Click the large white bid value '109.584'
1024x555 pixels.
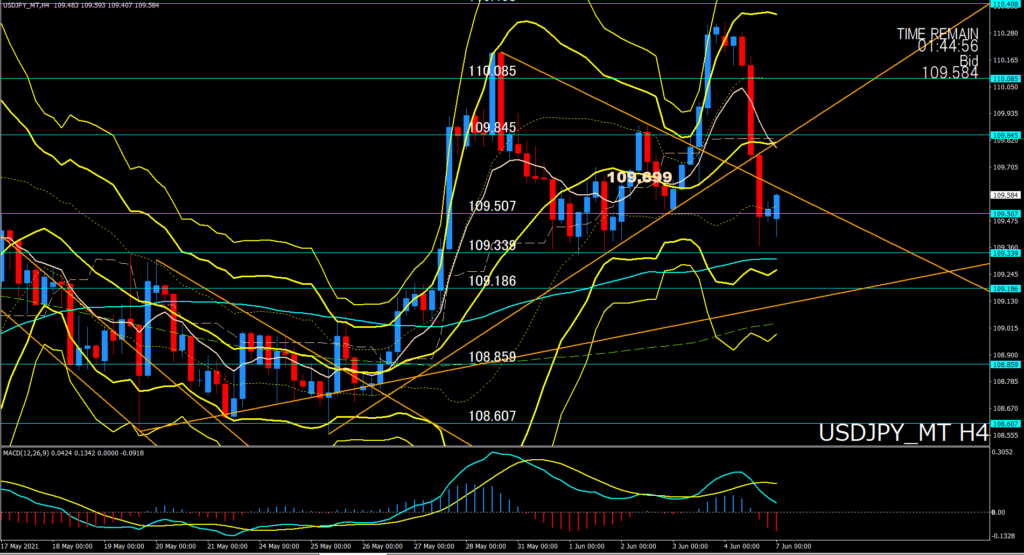[950, 73]
